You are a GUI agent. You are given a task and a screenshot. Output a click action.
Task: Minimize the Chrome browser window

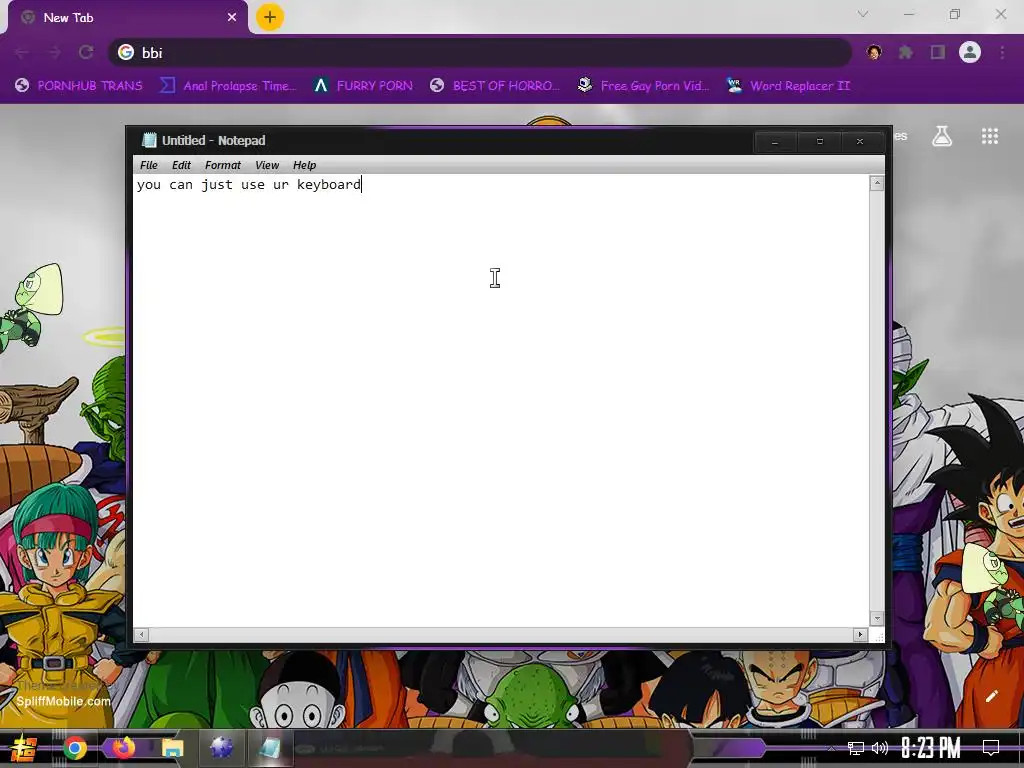pos(909,14)
